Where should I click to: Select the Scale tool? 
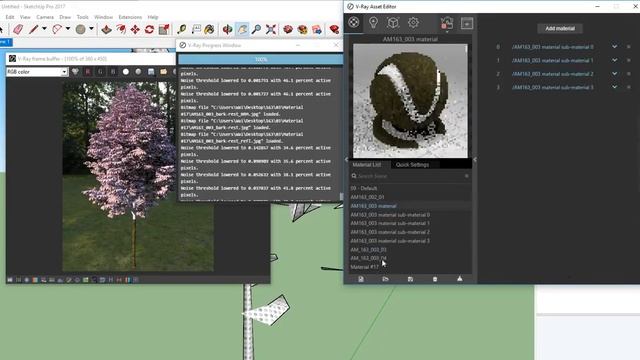tap(164, 29)
